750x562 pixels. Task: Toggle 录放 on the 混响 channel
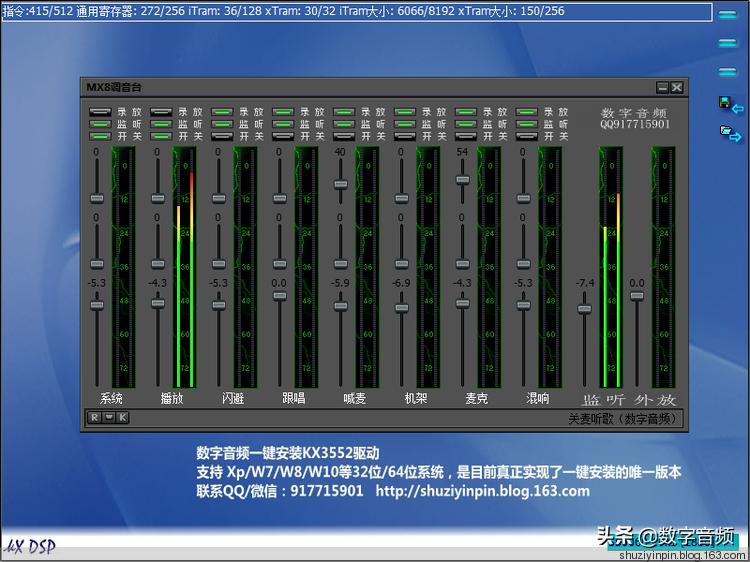(x=527, y=112)
